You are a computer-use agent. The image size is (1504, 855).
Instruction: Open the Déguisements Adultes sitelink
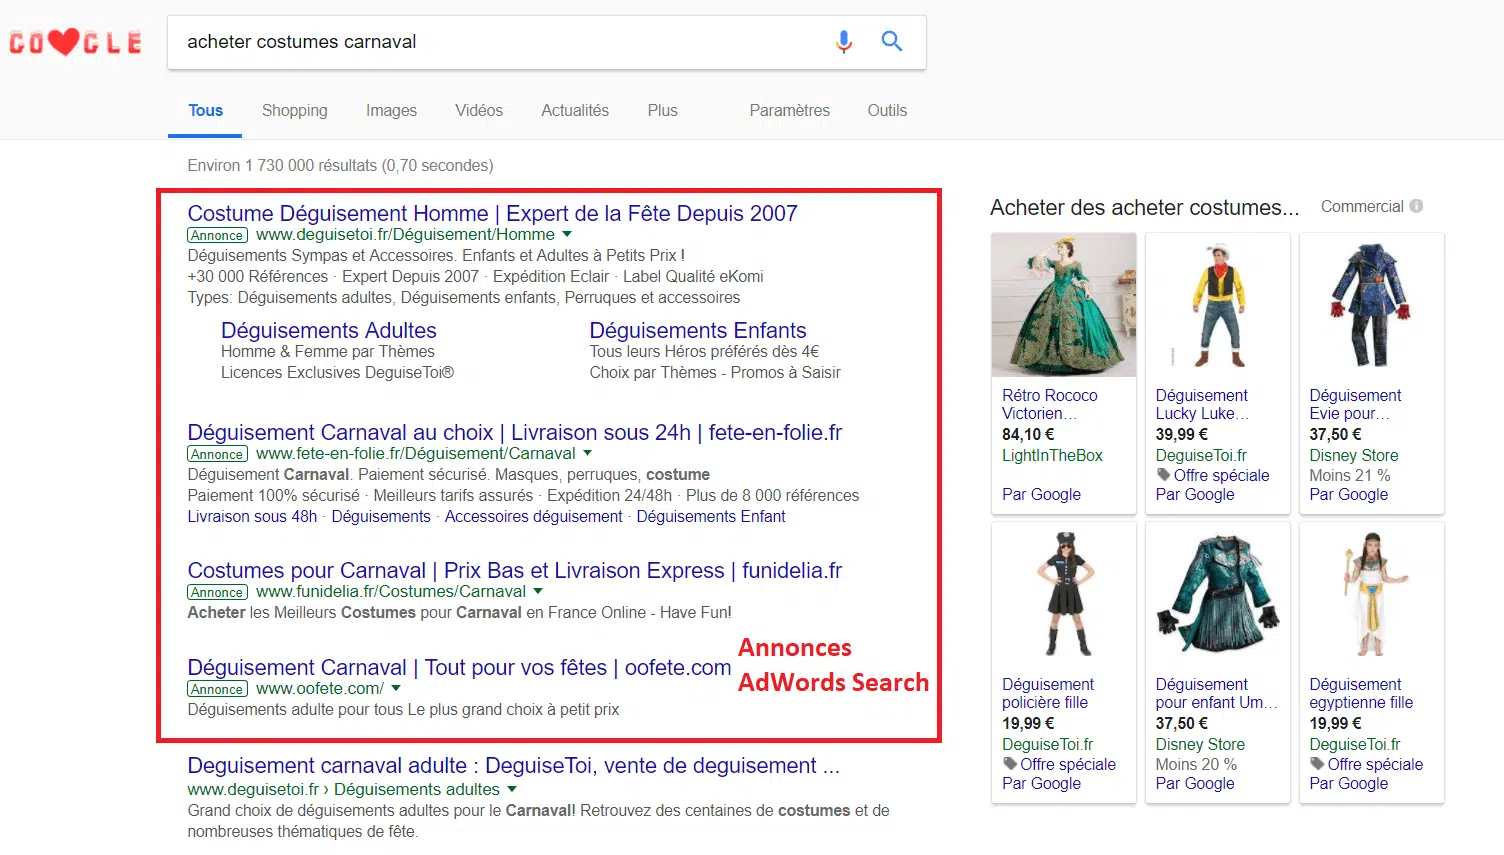point(328,331)
